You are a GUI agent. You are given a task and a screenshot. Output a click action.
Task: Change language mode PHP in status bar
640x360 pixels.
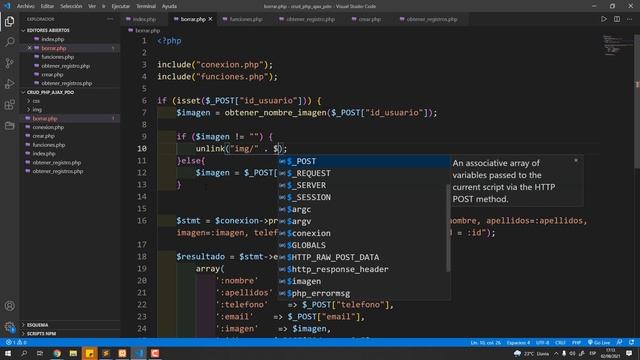(x=576, y=342)
